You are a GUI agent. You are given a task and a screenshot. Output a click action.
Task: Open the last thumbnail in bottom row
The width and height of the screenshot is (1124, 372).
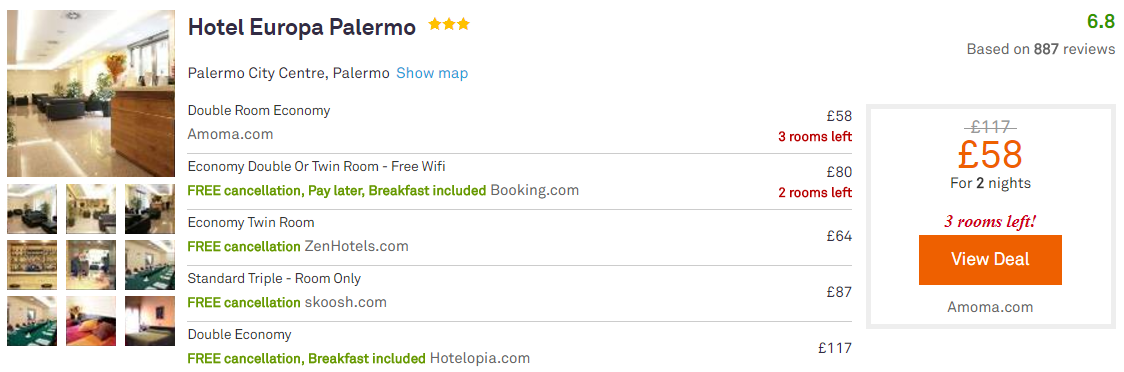[150, 320]
